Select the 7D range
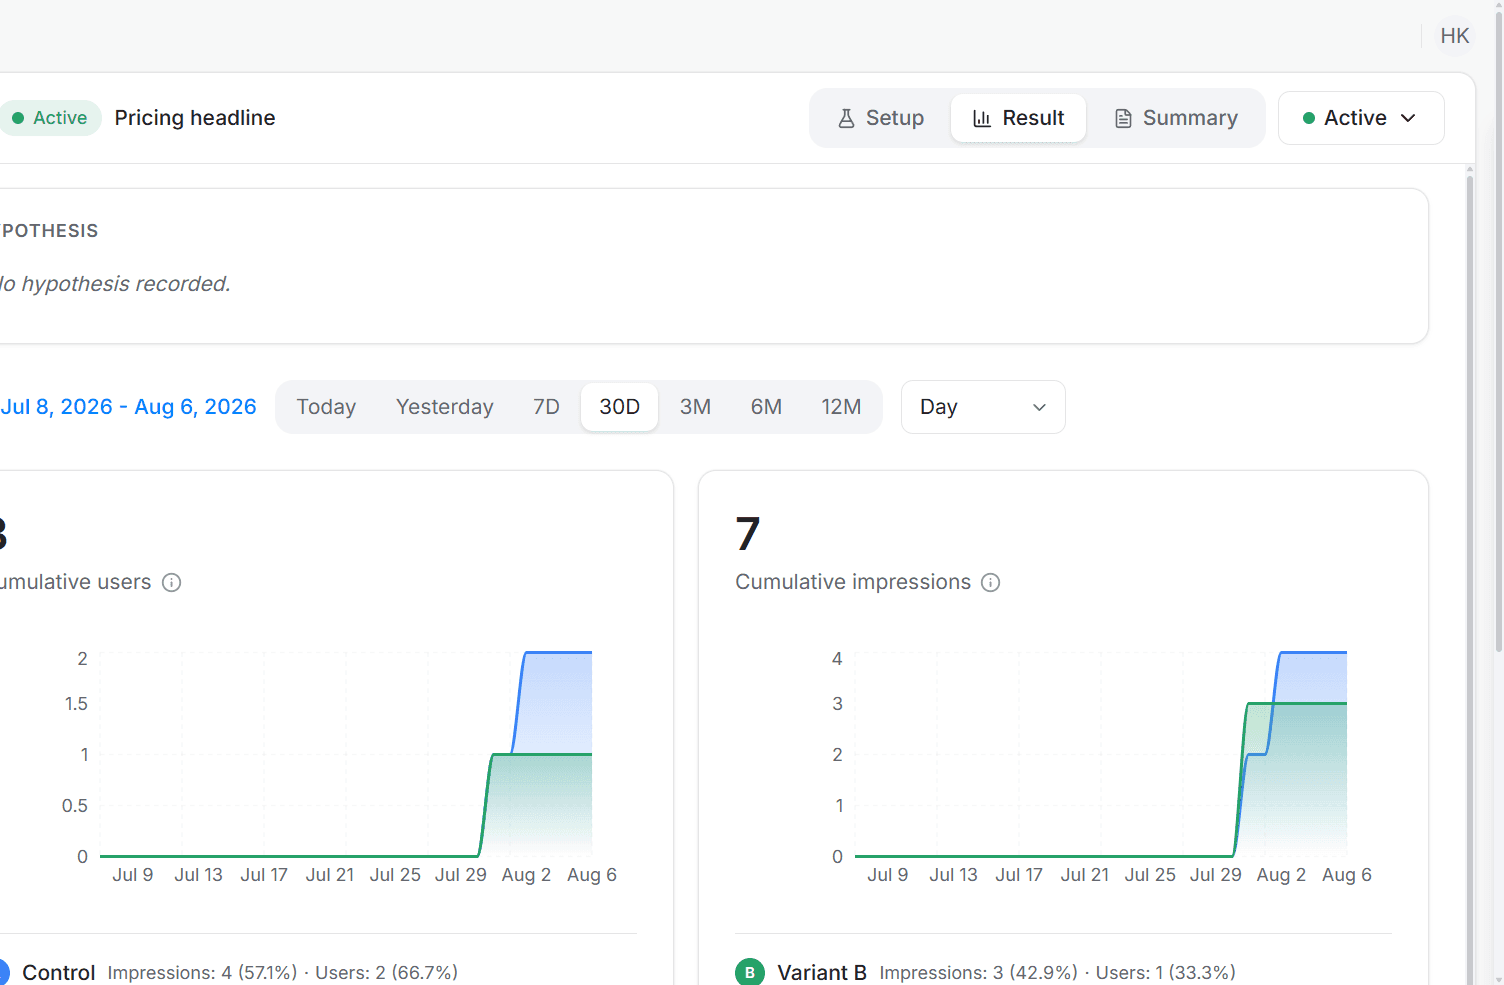Screen dimensions: 1504x985 click(546, 407)
